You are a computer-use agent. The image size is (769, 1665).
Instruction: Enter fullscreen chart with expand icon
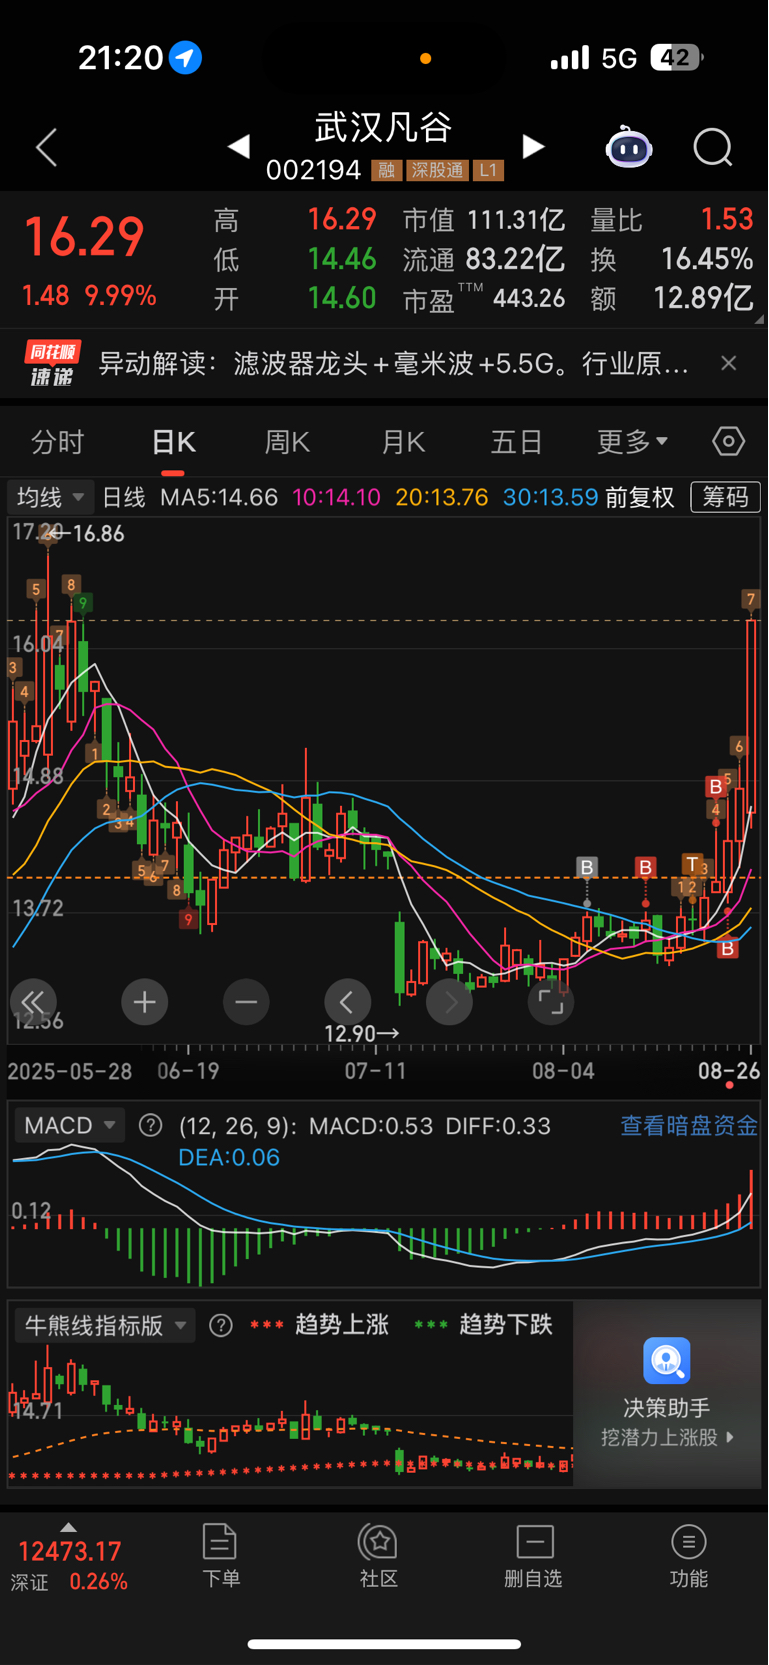click(x=551, y=1002)
